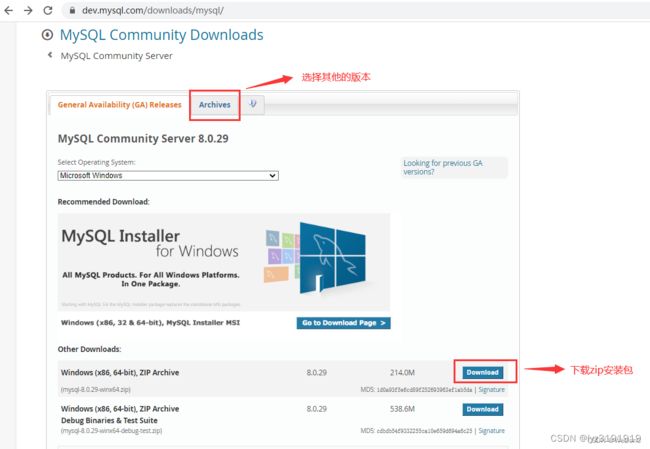This screenshot has height=449, width=650.
Task: Go forward with the browser forward arrow
Action: click(28, 10)
